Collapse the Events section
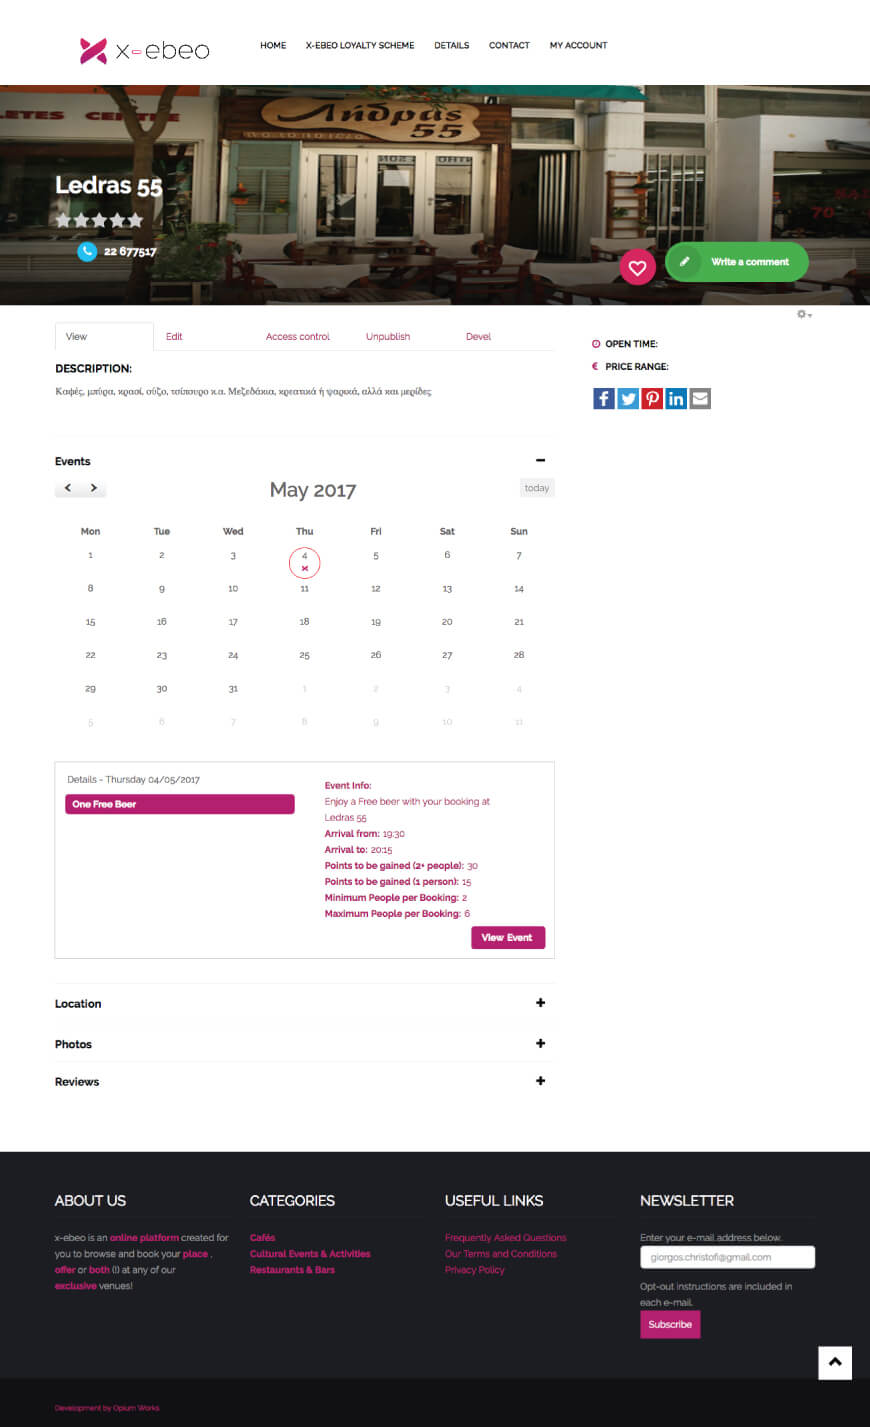This screenshot has height=1427, width=870. tap(540, 460)
